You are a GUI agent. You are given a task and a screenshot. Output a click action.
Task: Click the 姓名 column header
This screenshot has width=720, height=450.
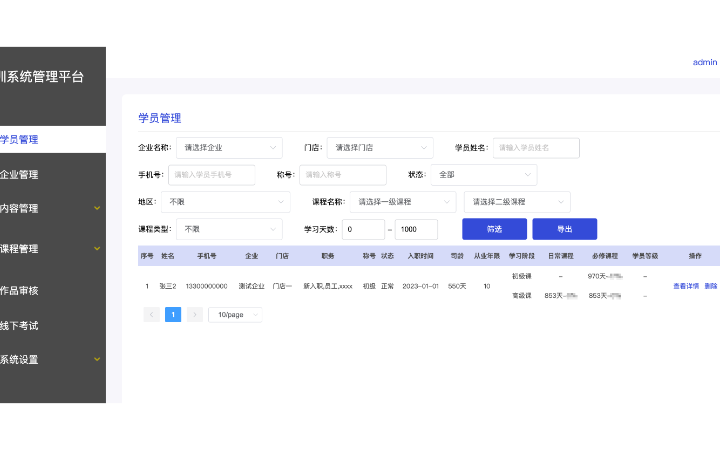click(x=168, y=256)
